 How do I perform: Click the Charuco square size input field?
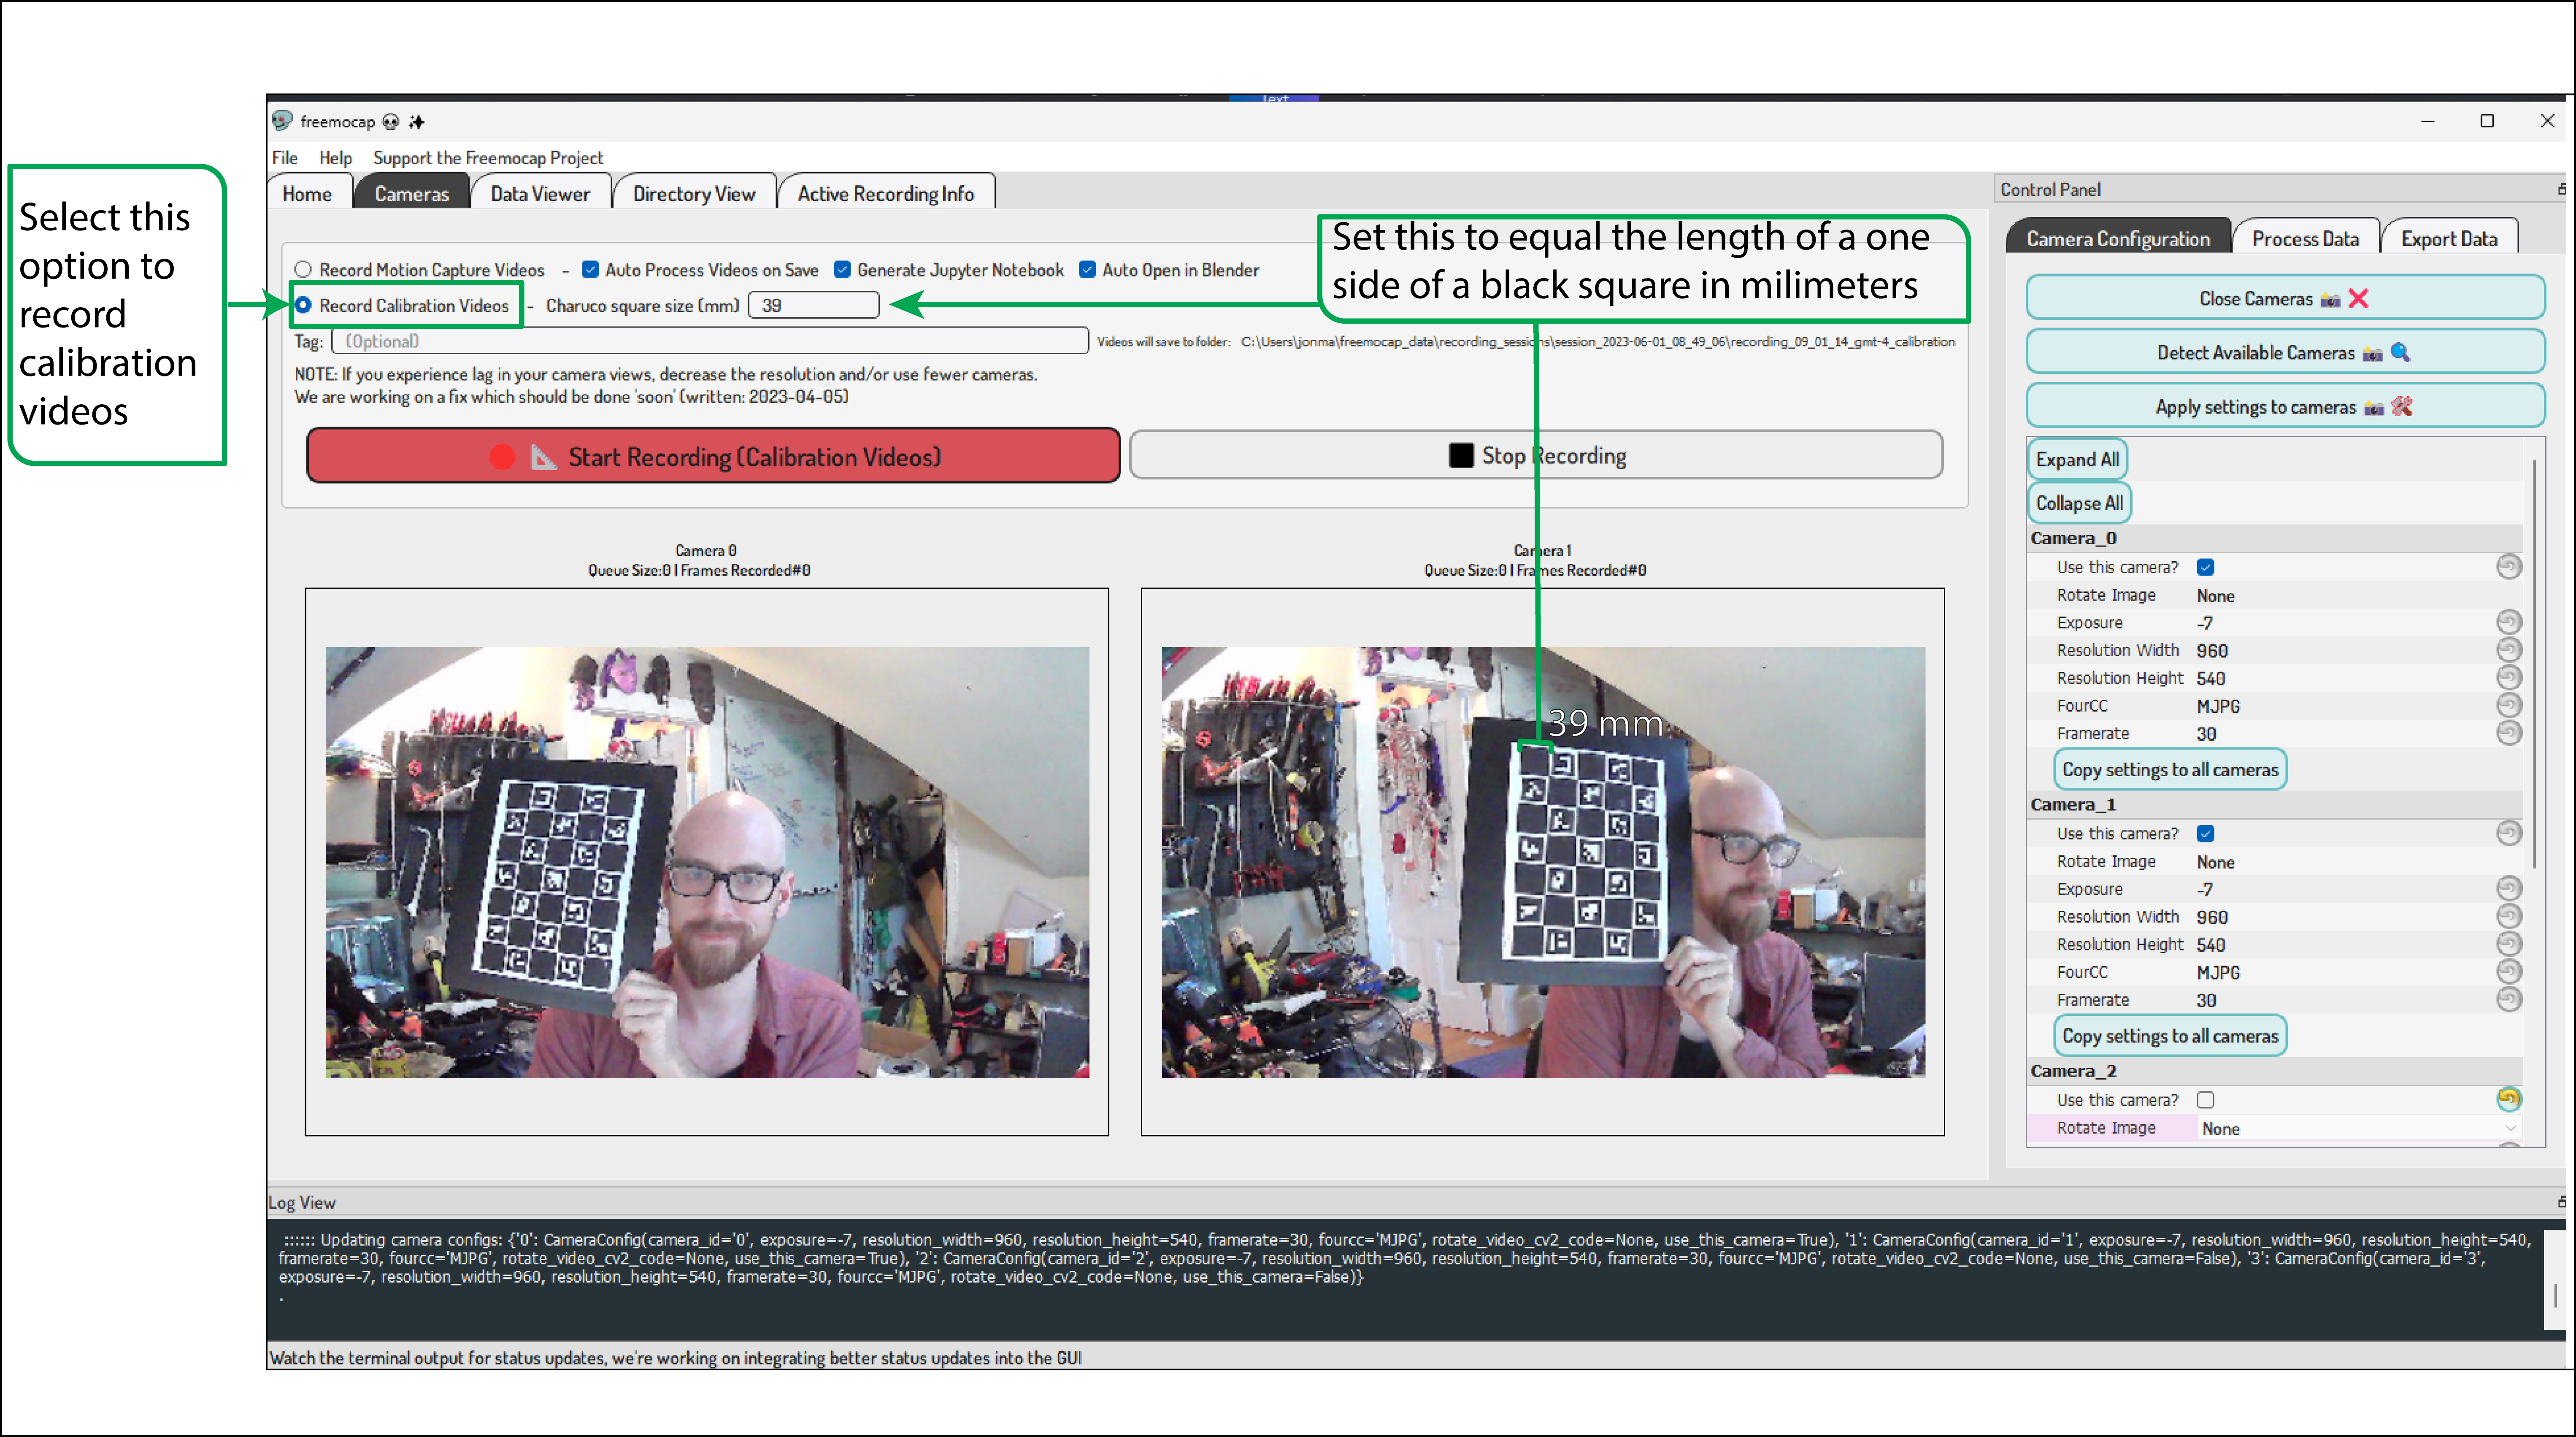click(x=813, y=305)
